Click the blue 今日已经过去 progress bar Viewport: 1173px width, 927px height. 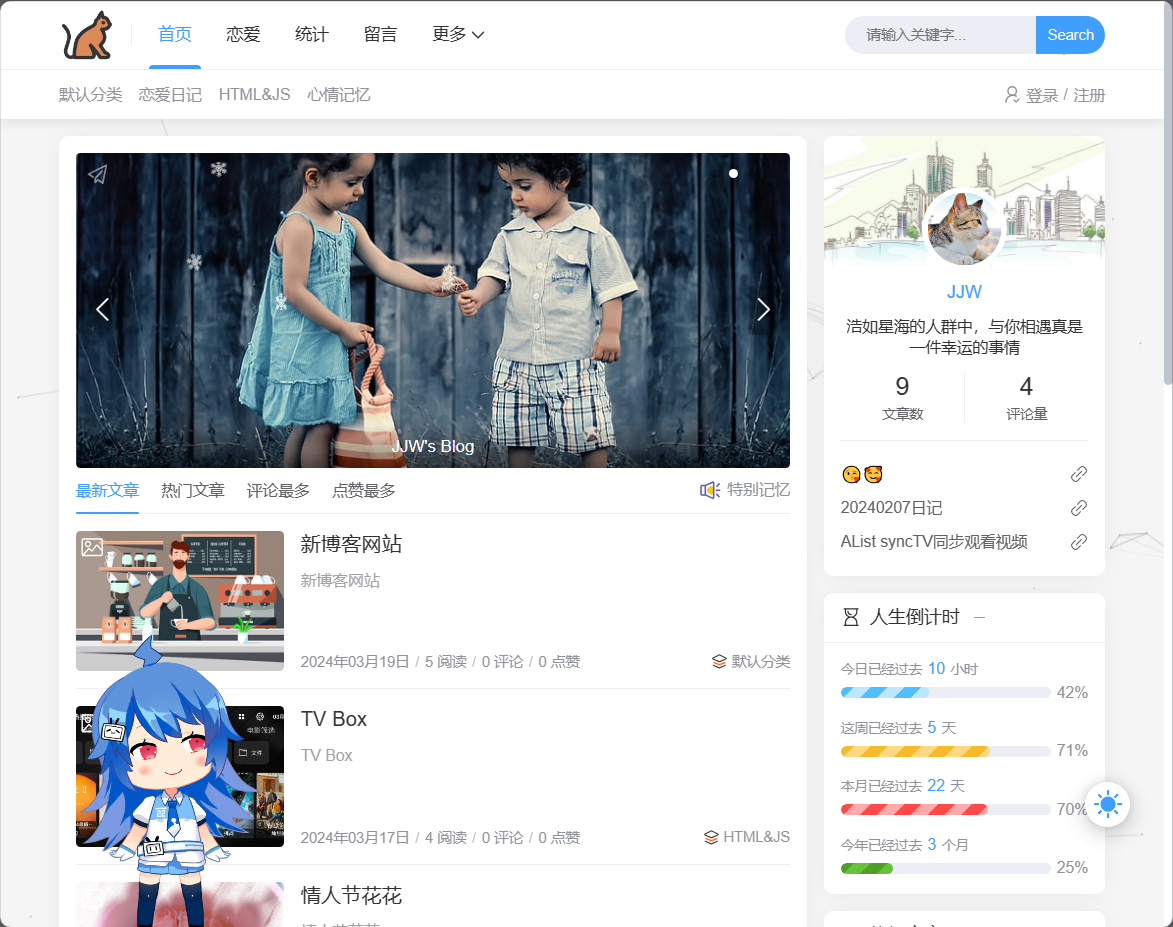tap(946, 693)
